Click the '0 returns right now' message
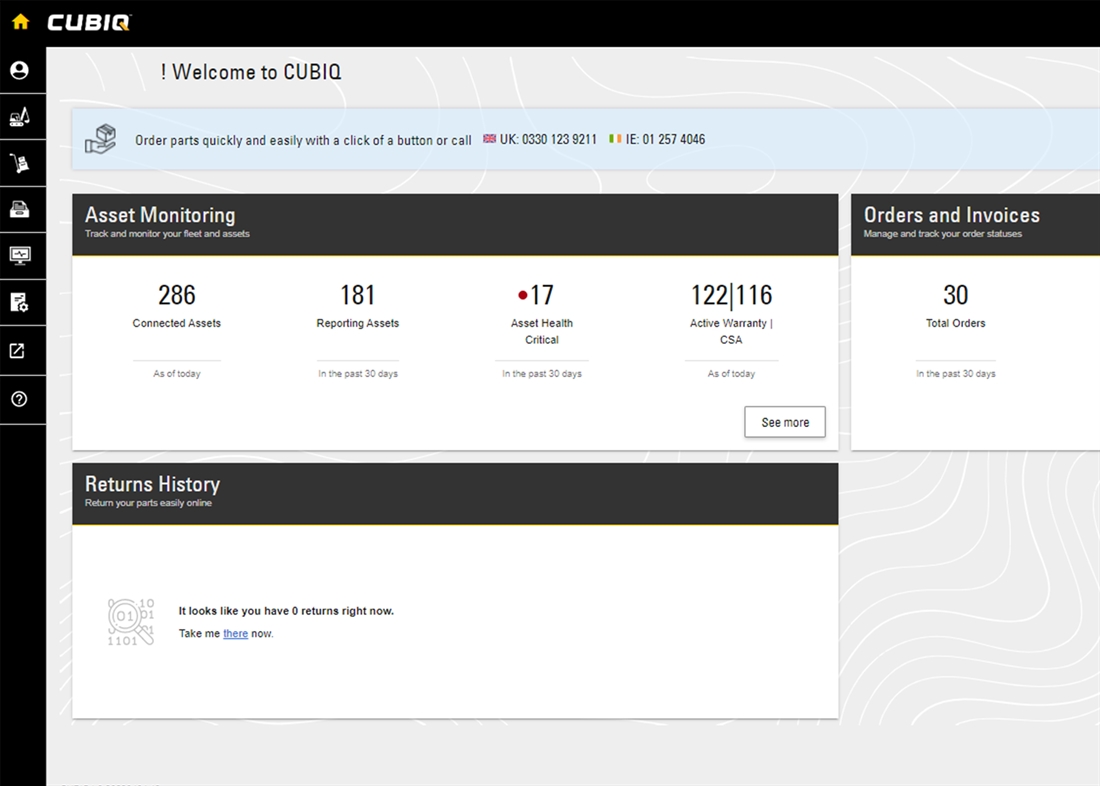 click(x=286, y=611)
